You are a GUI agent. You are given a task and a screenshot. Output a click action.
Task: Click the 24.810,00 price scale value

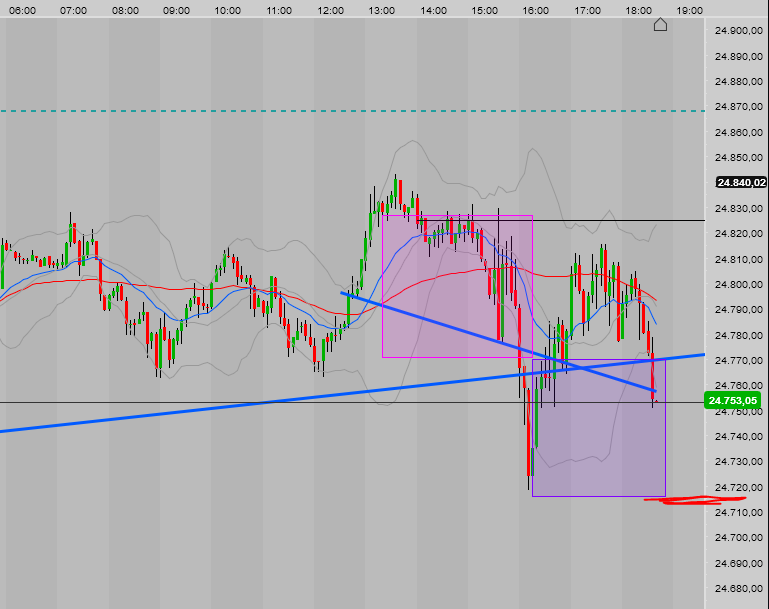tap(739, 259)
